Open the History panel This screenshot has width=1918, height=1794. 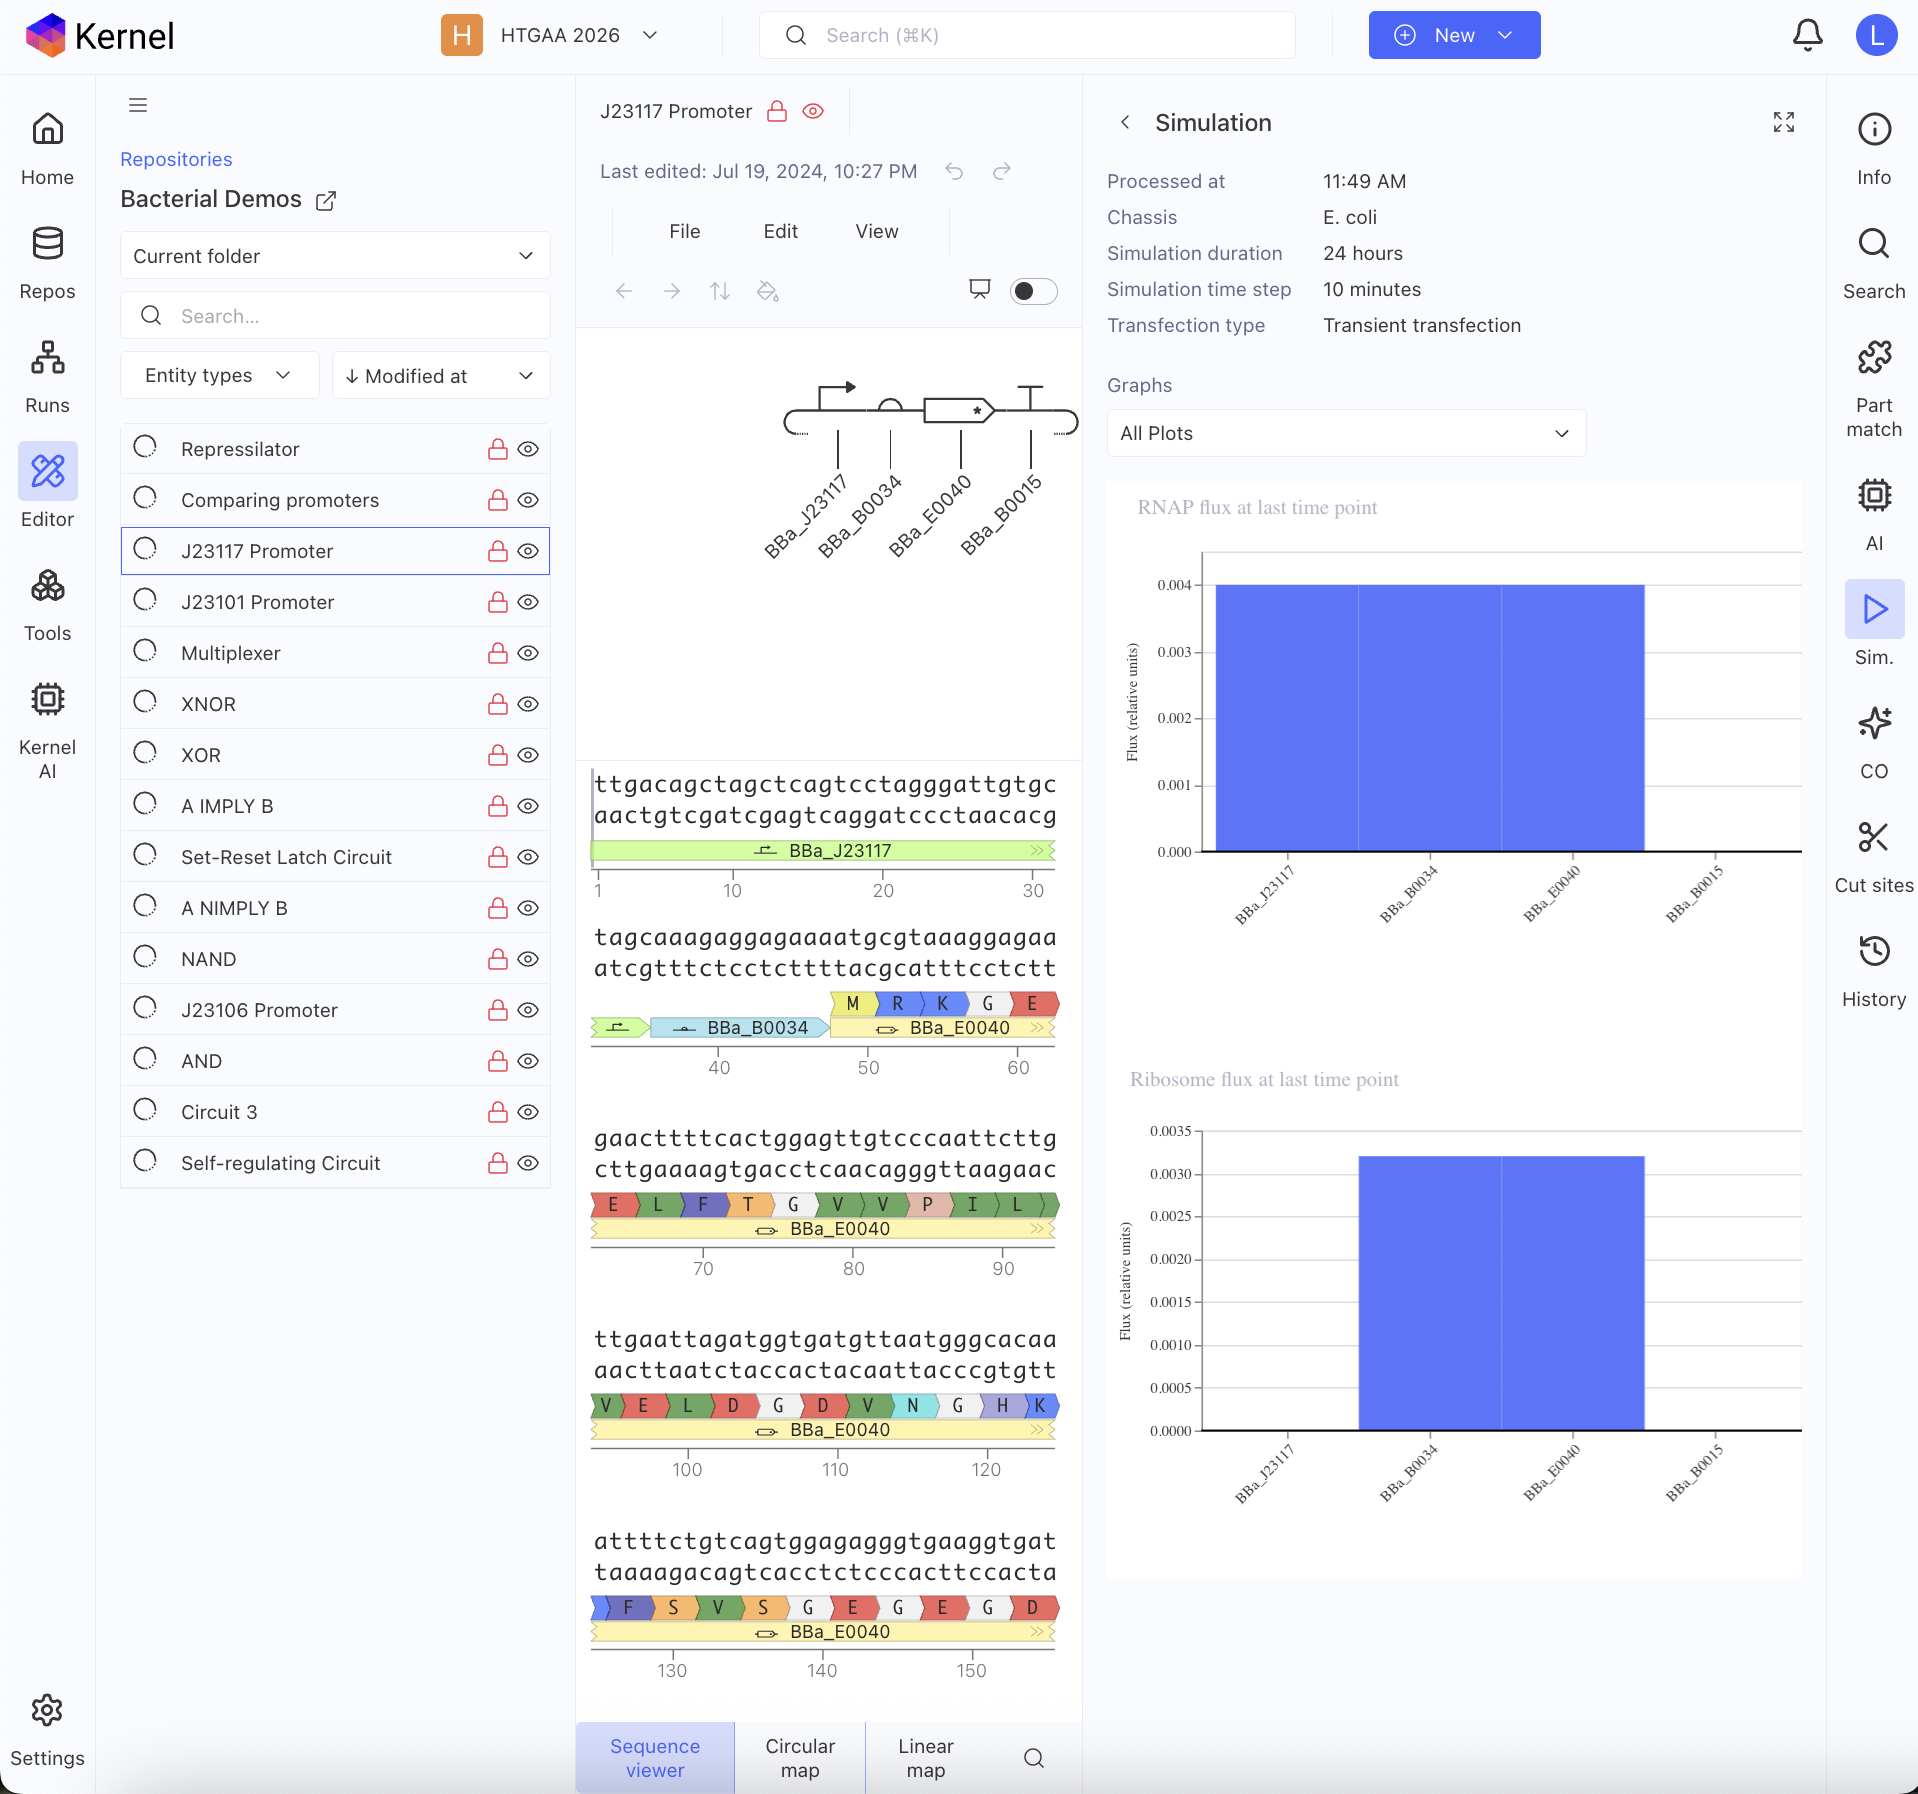pos(1873,970)
